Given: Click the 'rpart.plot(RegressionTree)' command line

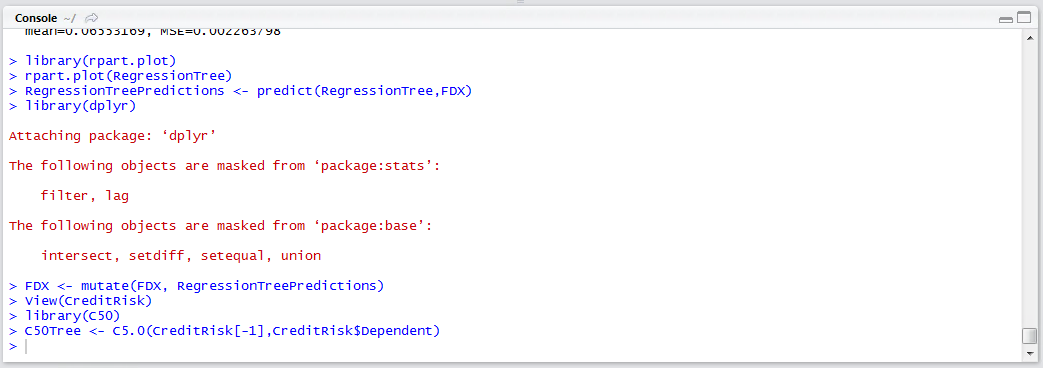Looking at the screenshot, I should click(120, 76).
